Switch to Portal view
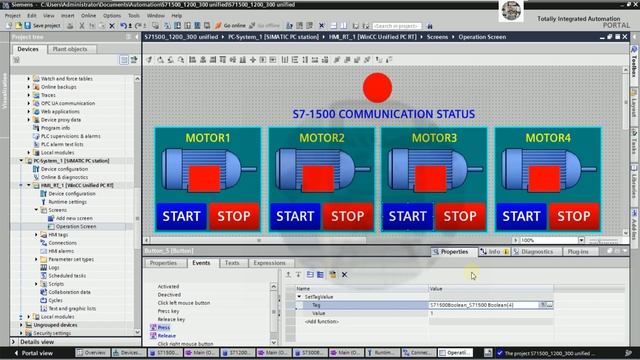The image size is (640, 360). point(34,353)
